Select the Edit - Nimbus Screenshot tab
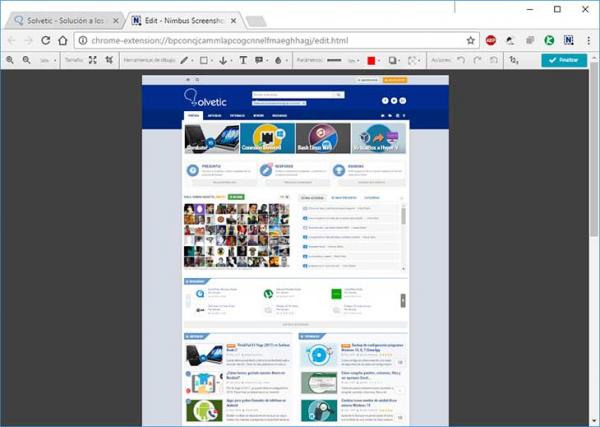 click(184, 21)
